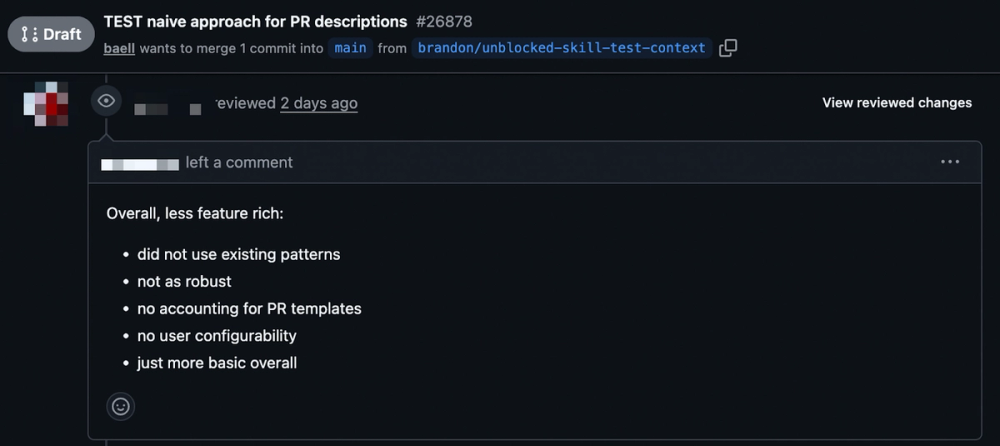This screenshot has height=446, width=1000.
Task: Open the reviewer's pixelated avatar
Action: 46,103
